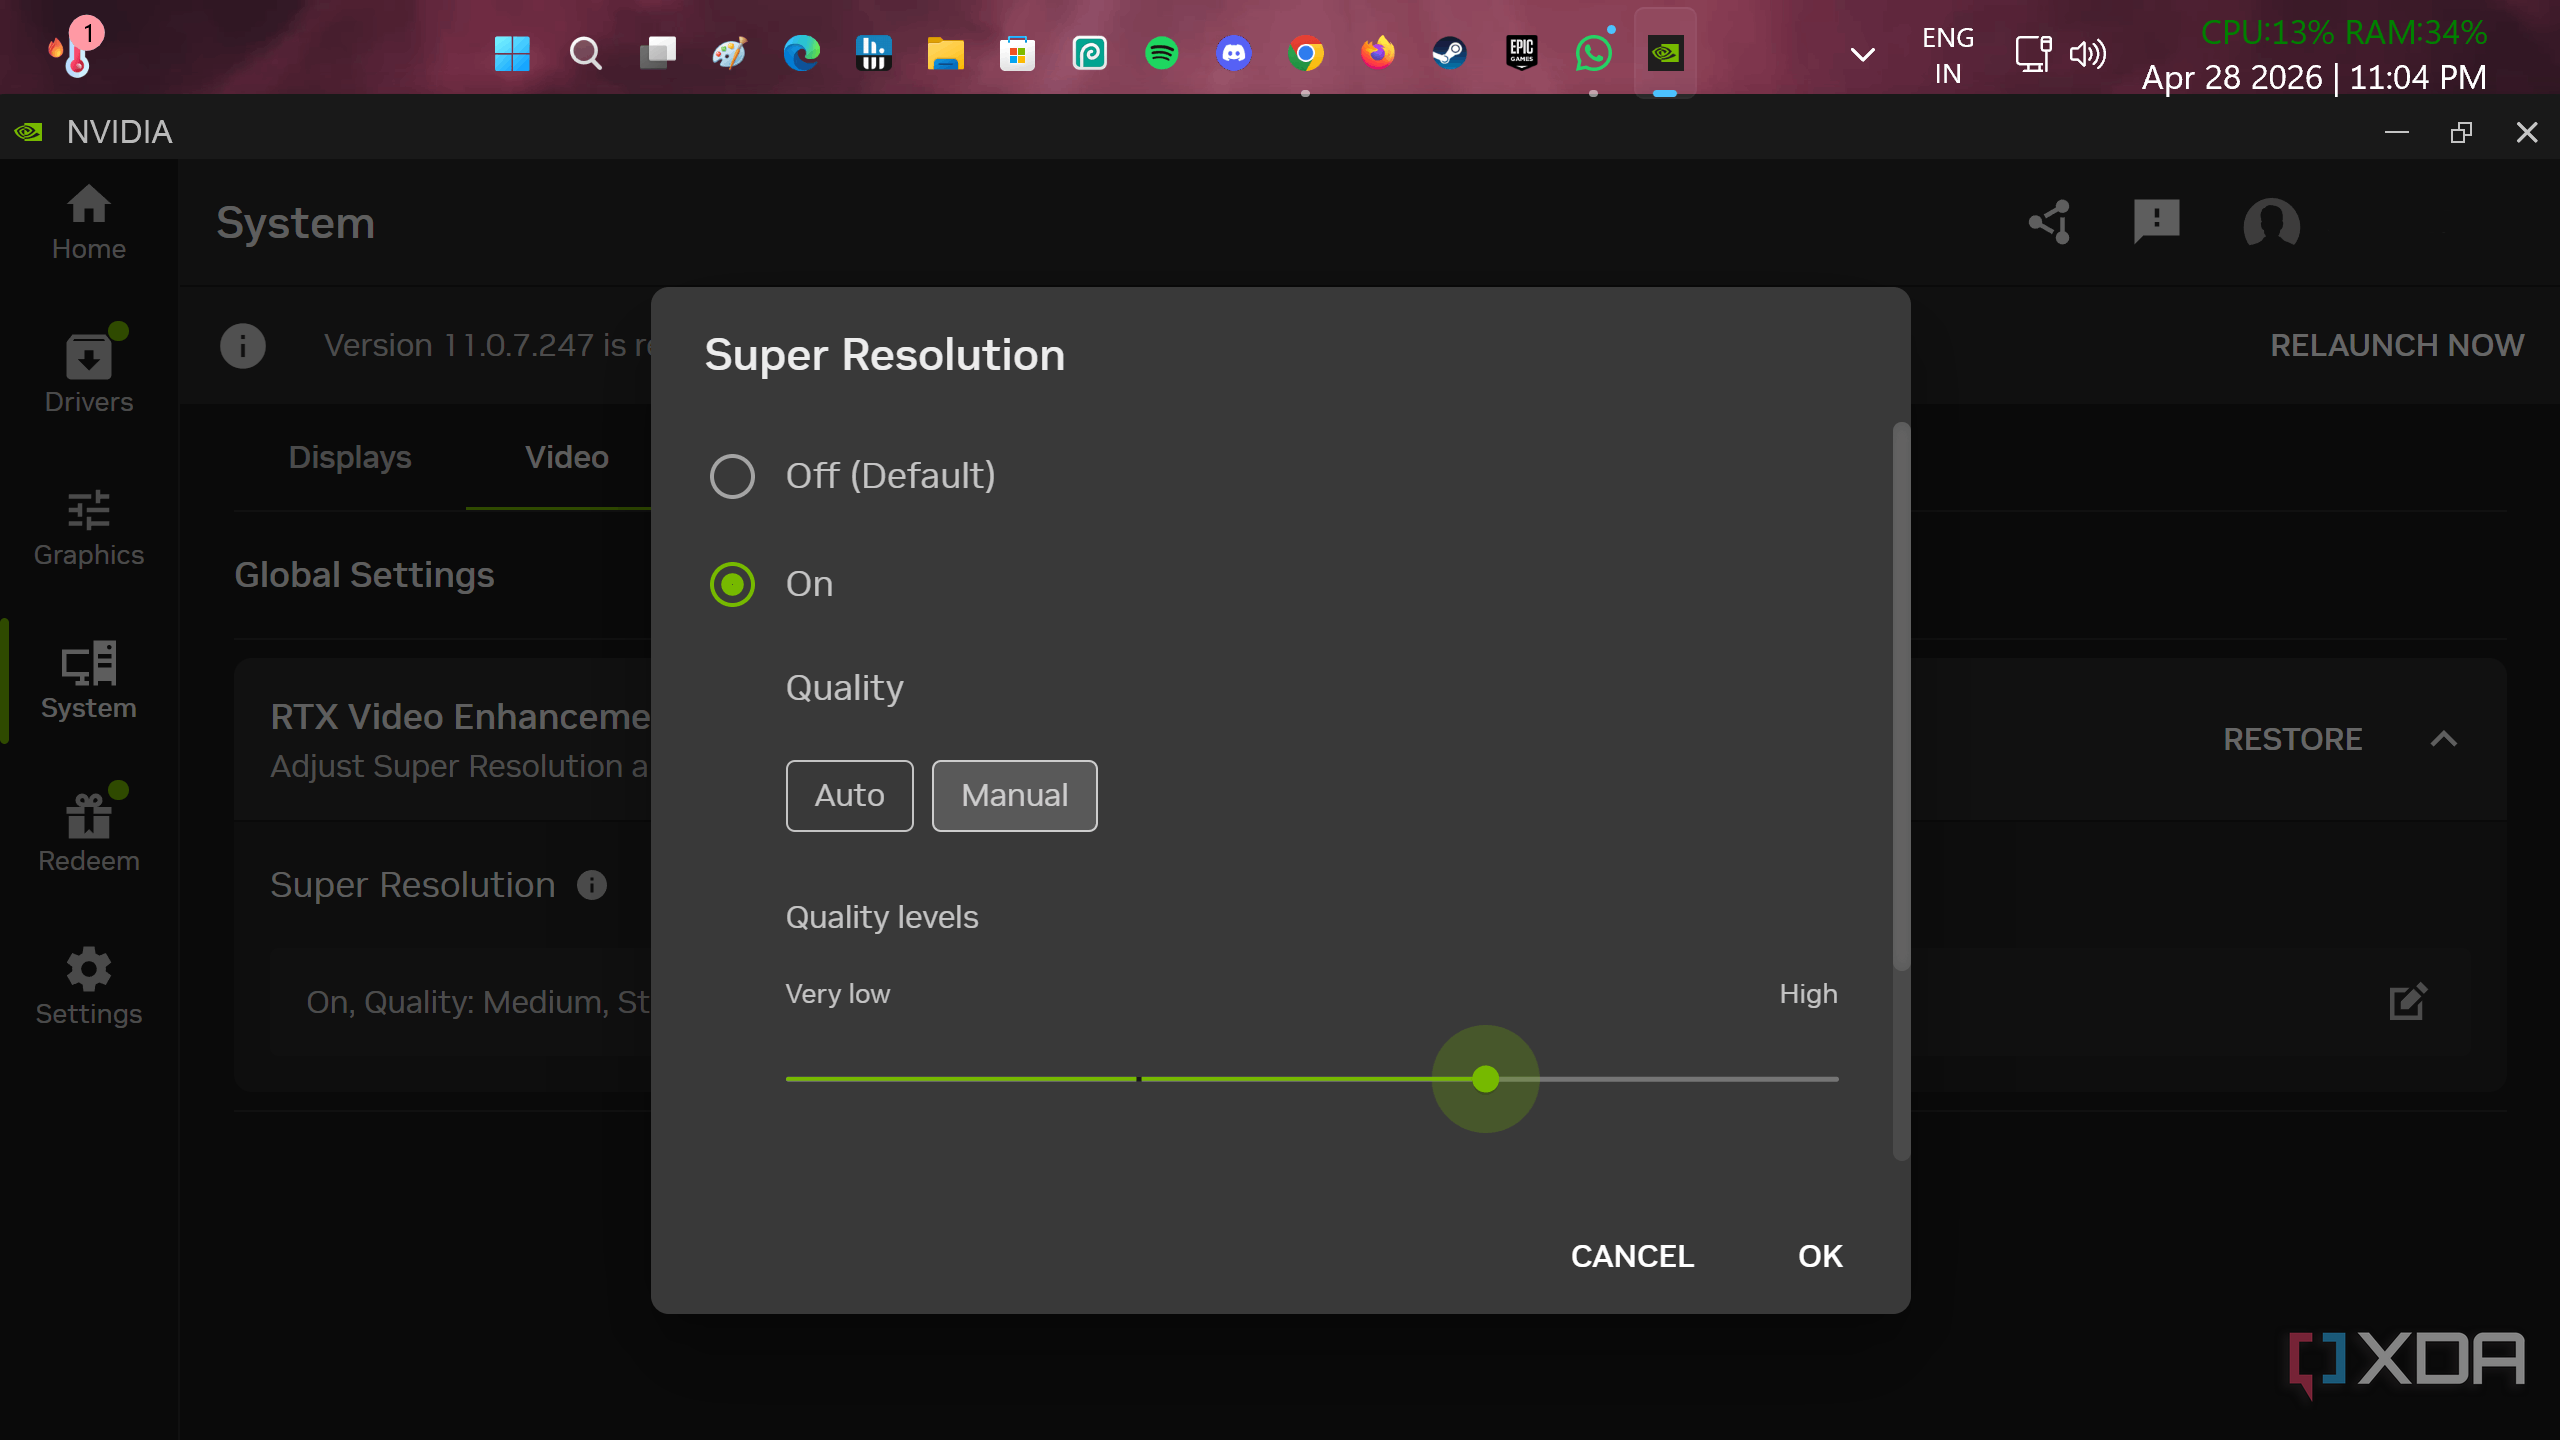The width and height of the screenshot is (2560, 1440).
Task: Click OK in Super Resolution dialog
Action: coord(1820,1256)
